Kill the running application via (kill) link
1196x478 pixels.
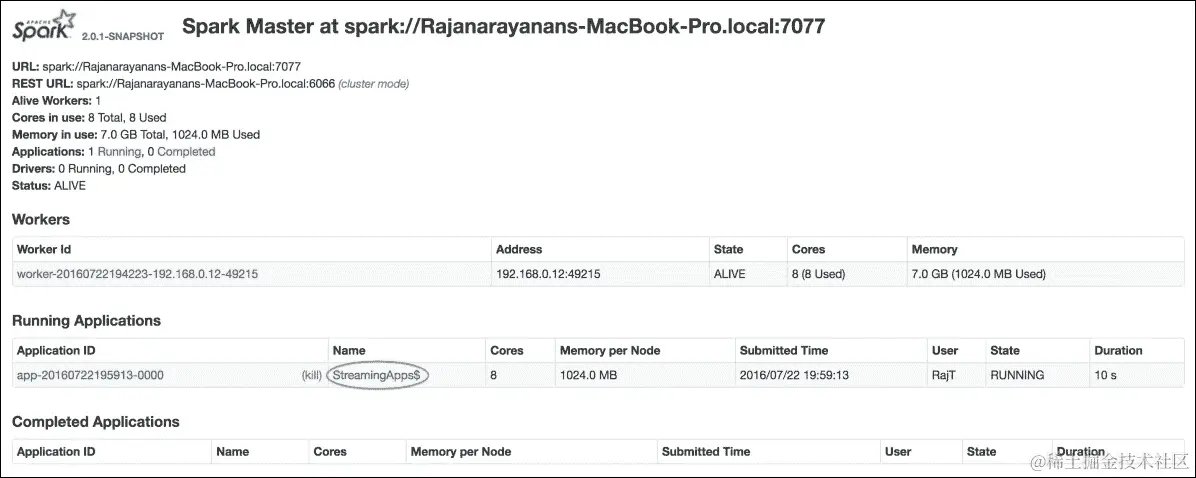click(x=311, y=375)
